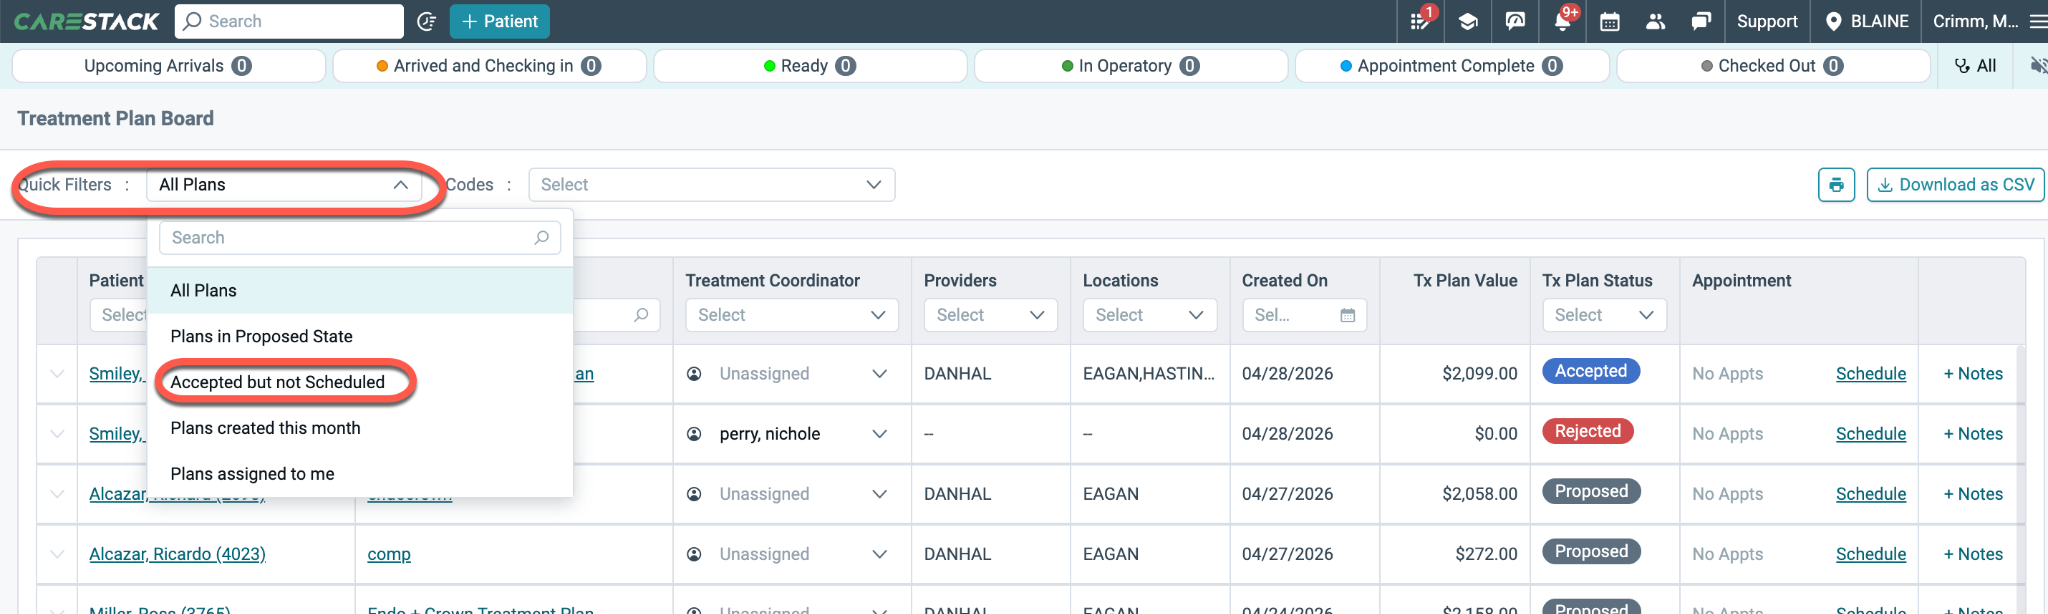Screen dimensions: 2048x614
Task: Open the Support menu
Action: pyautogui.click(x=1767, y=21)
